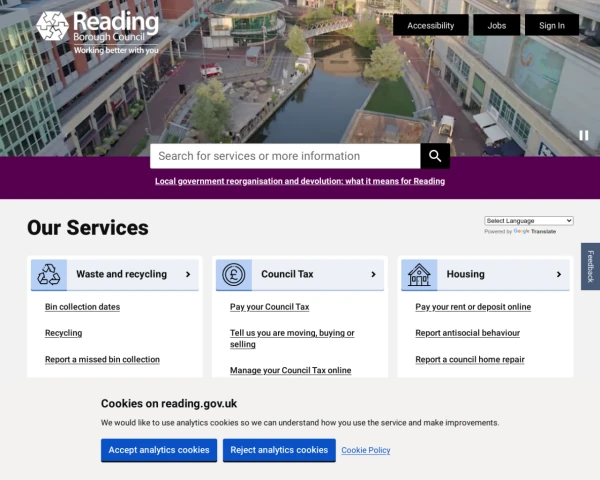The image size is (600, 480).
Task: Reject analytics cookies
Action: click(x=279, y=450)
